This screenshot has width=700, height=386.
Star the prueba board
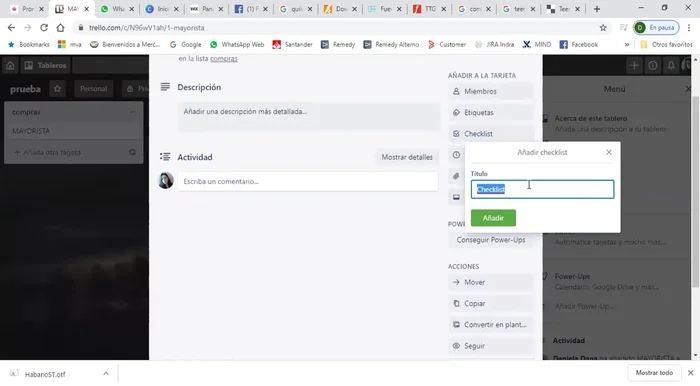[x=58, y=89]
